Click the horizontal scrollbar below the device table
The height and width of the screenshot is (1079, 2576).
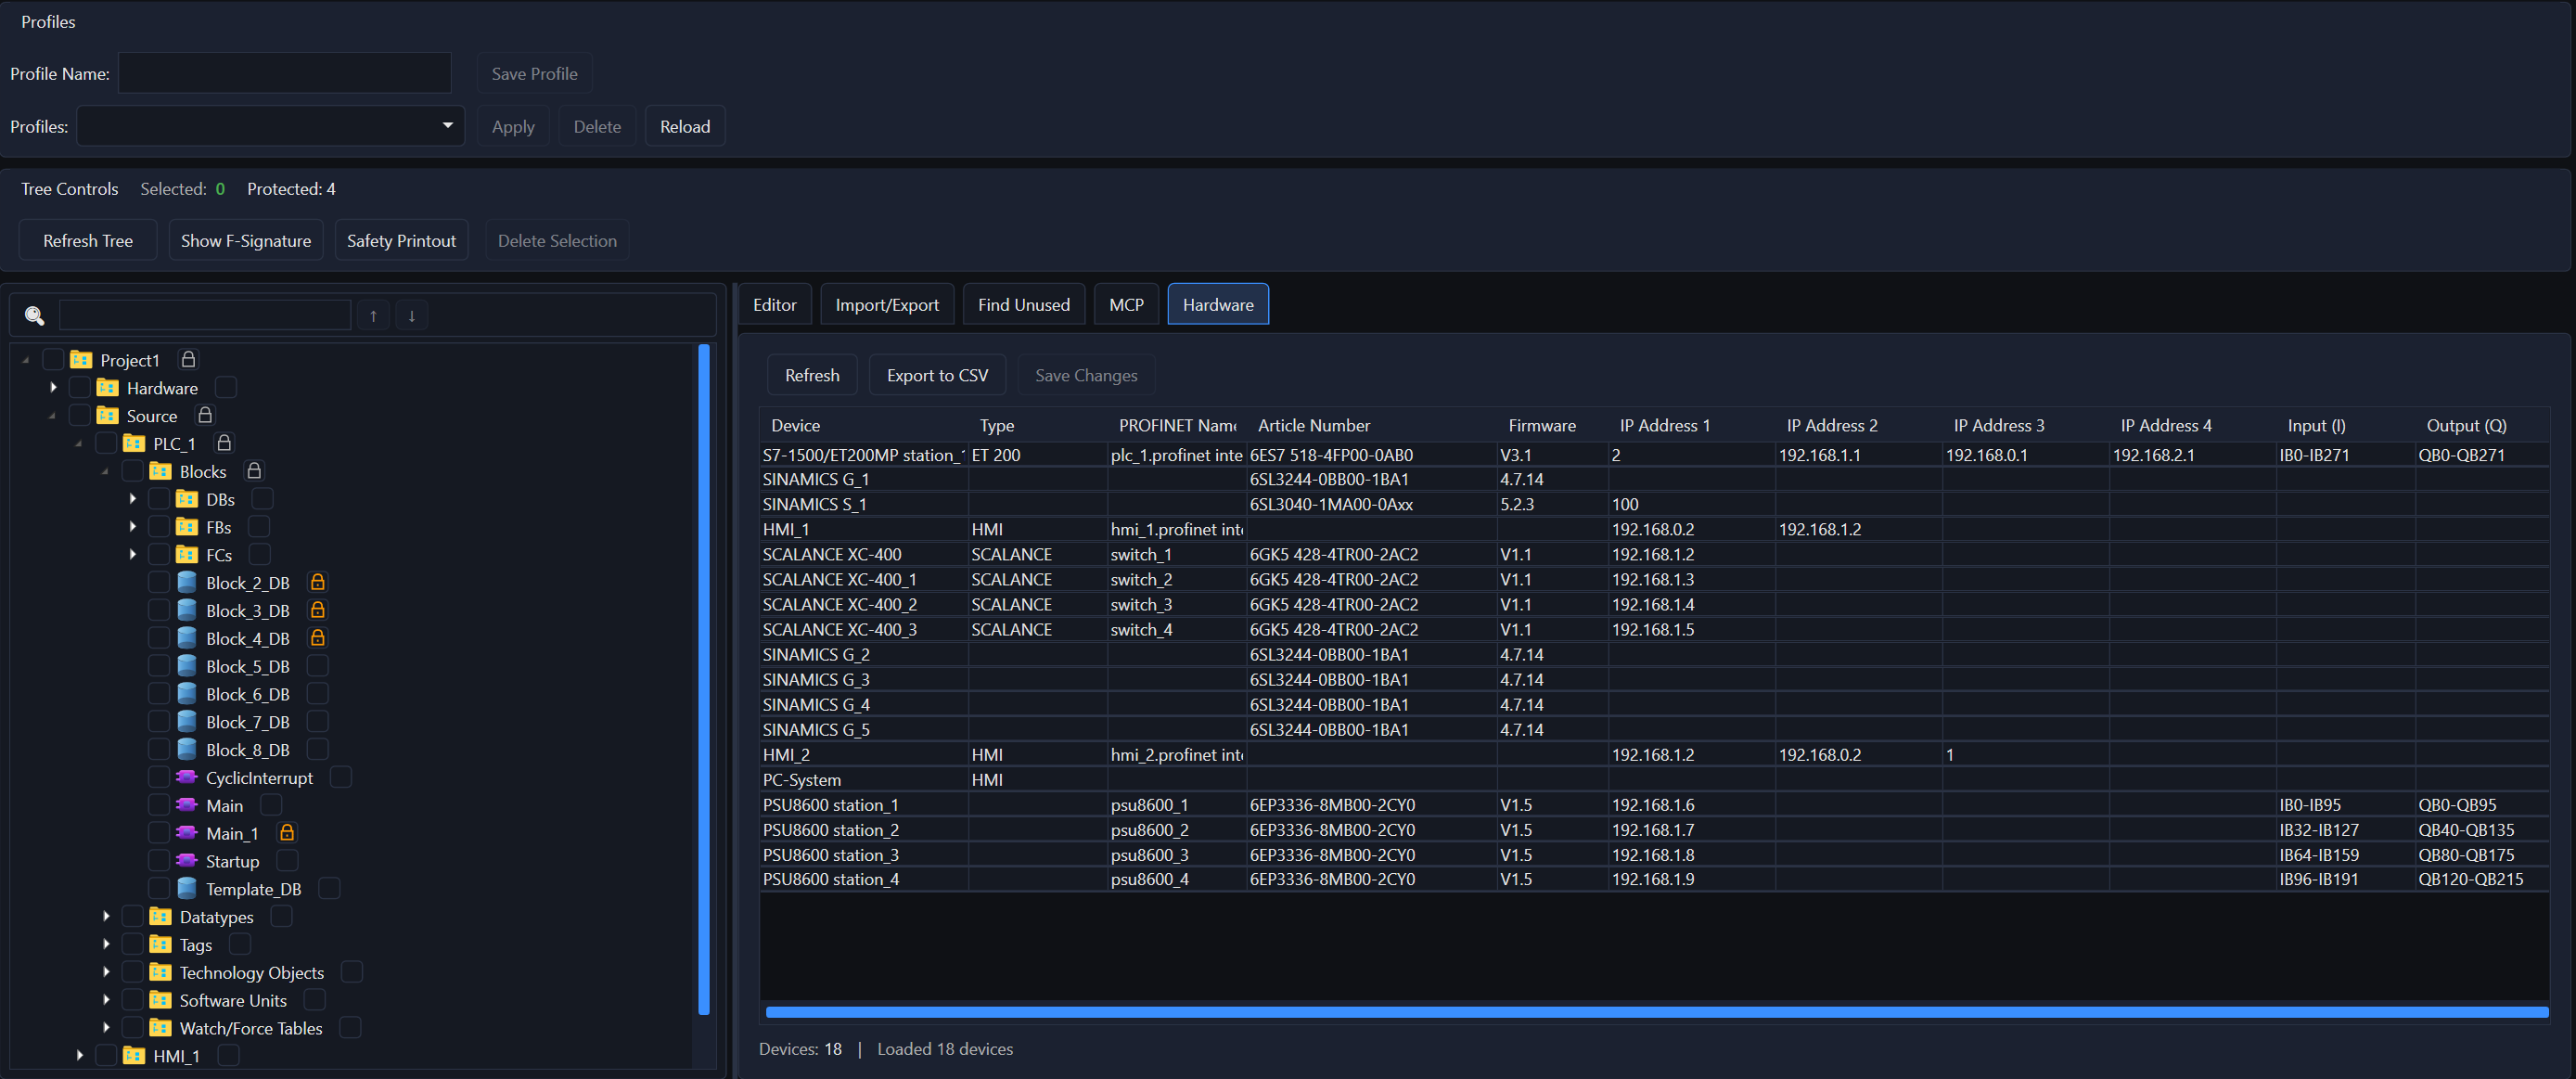(1650, 1011)
